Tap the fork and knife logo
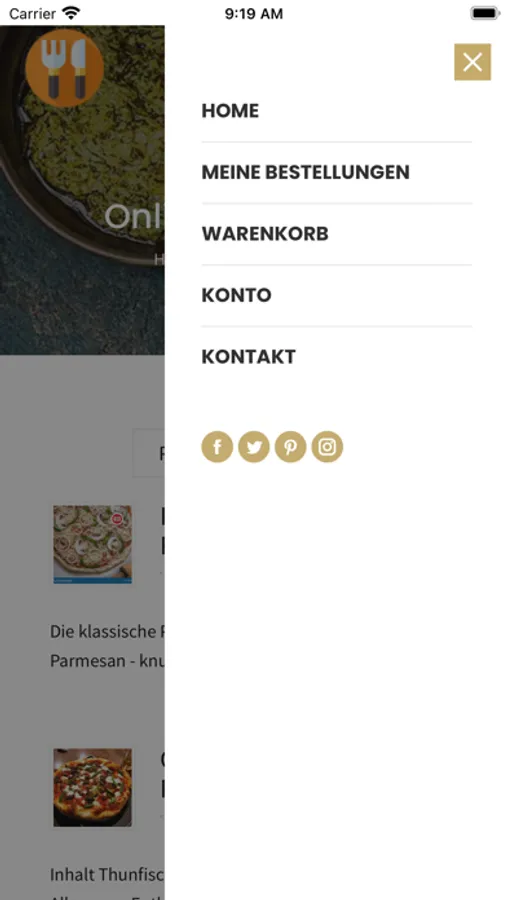 point(64,68)
